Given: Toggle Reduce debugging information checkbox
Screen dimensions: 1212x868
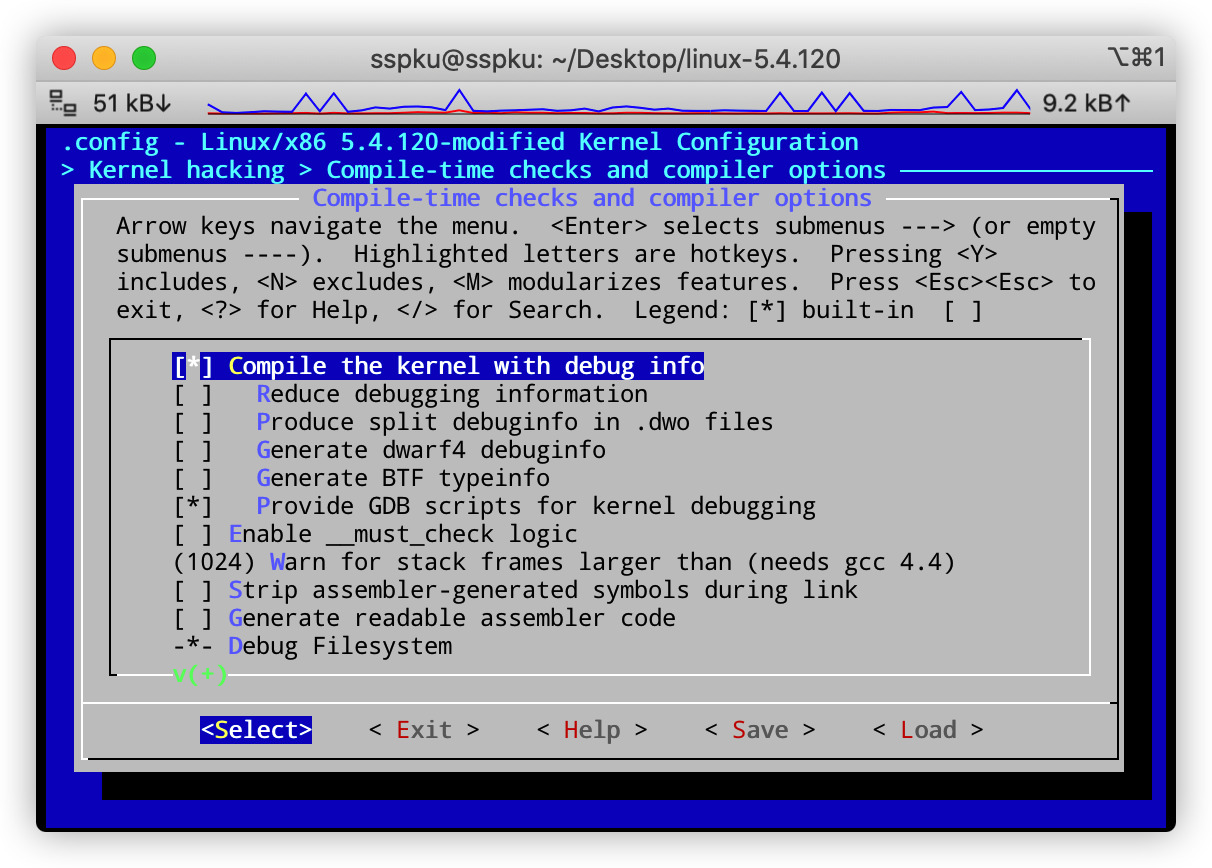Looking at the screenshot, I should (193, 394).
